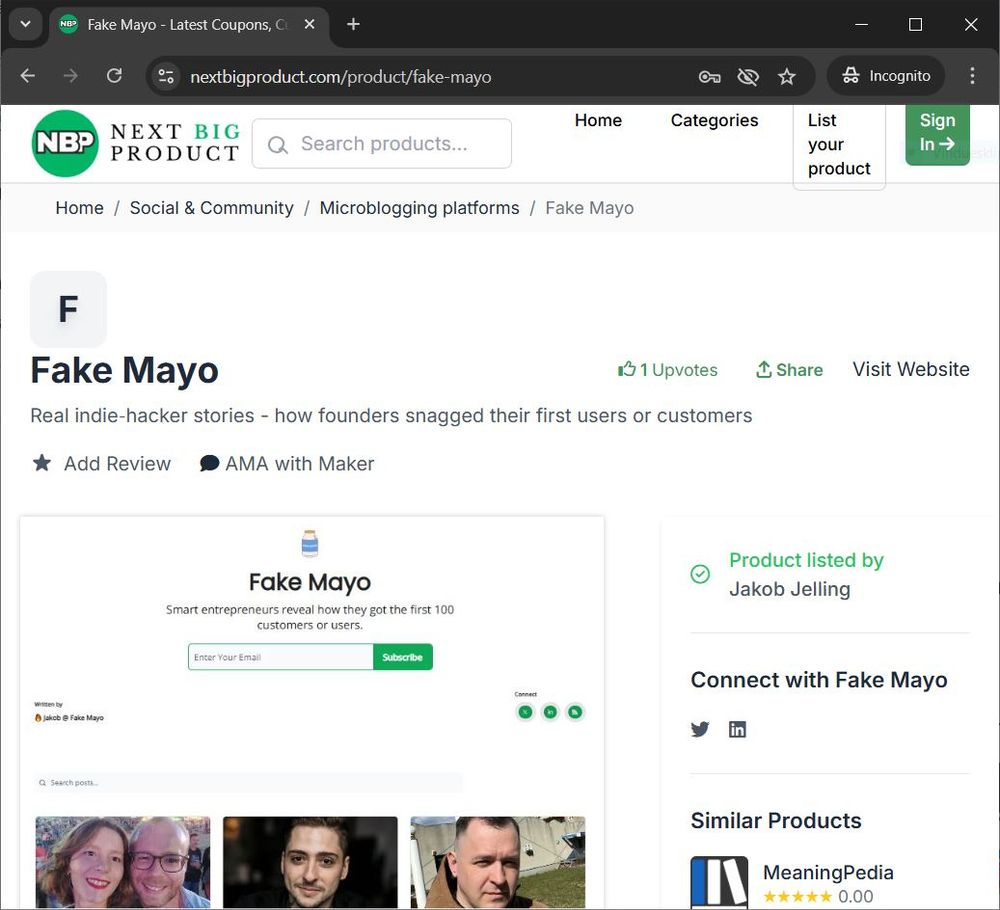Open the tab search dropdown arrow
Screen dimensions: 1000x910
pos(26,24)
